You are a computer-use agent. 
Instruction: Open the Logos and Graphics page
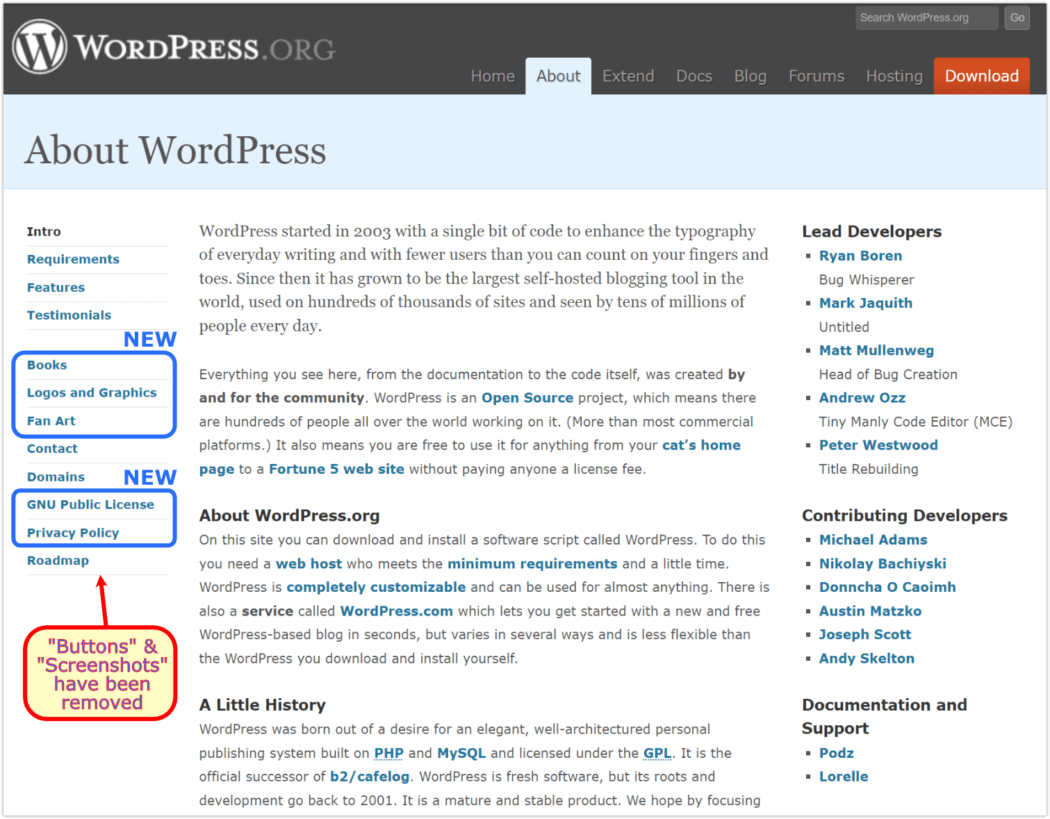point(92,393)
